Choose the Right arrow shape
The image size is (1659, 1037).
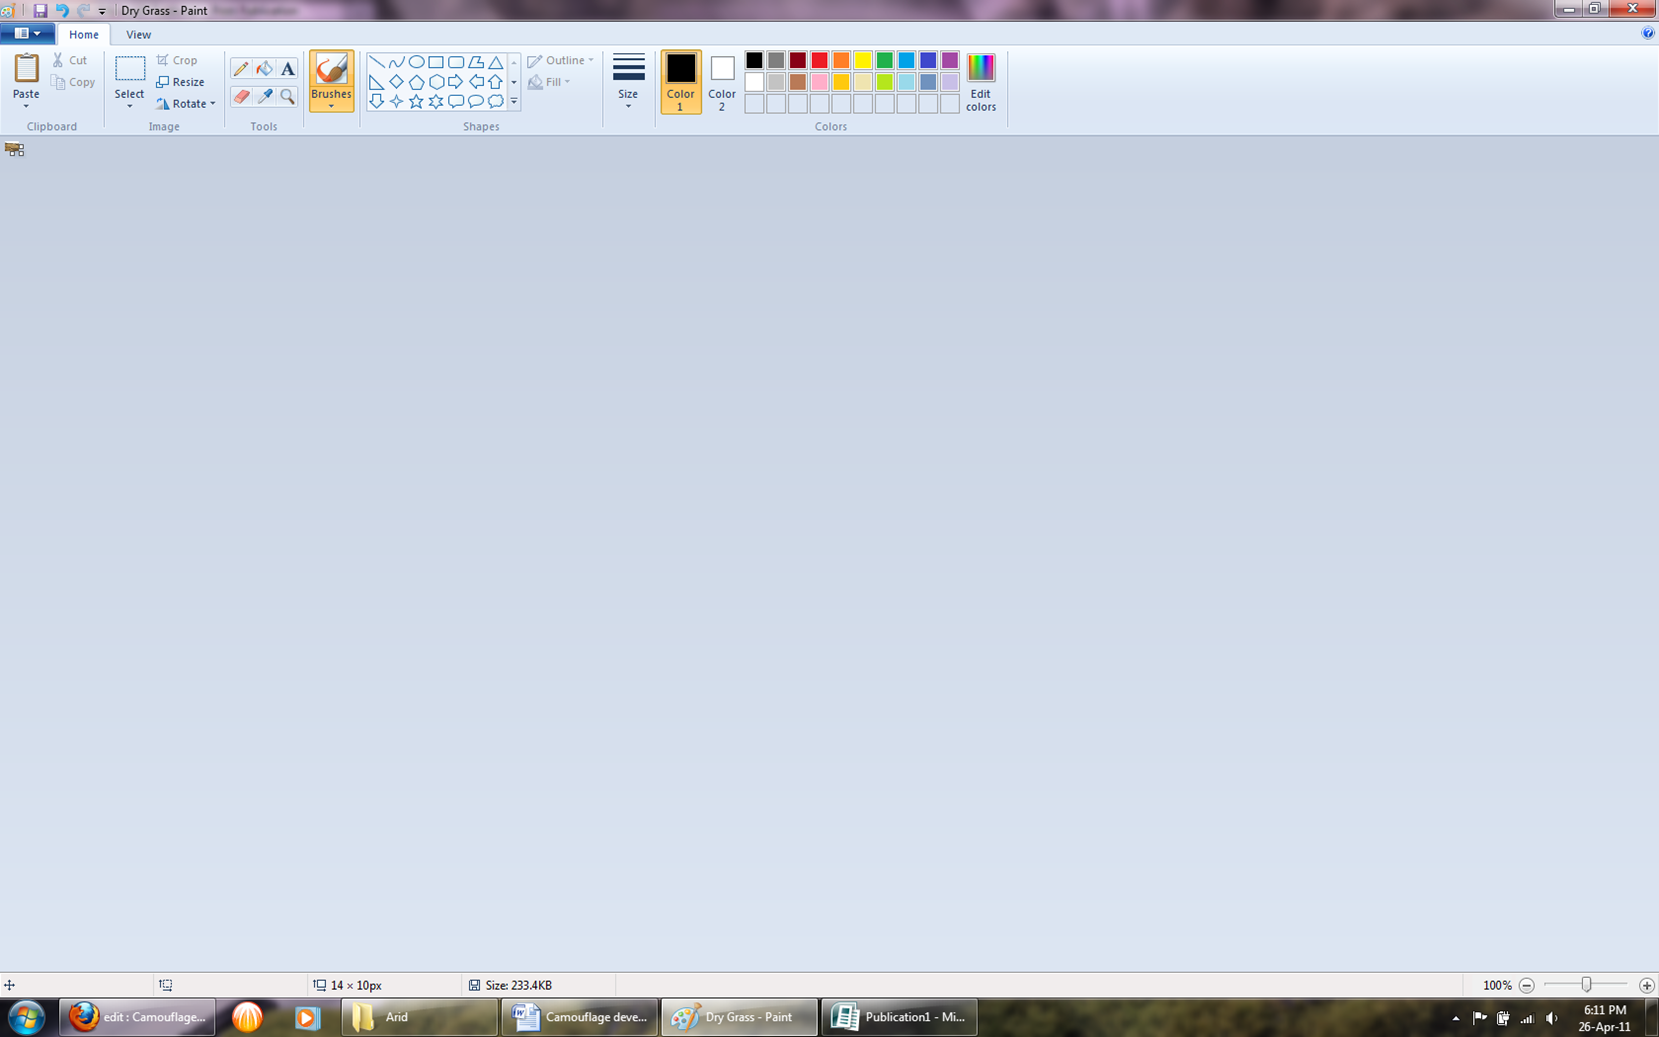click(x=456, y=82)
